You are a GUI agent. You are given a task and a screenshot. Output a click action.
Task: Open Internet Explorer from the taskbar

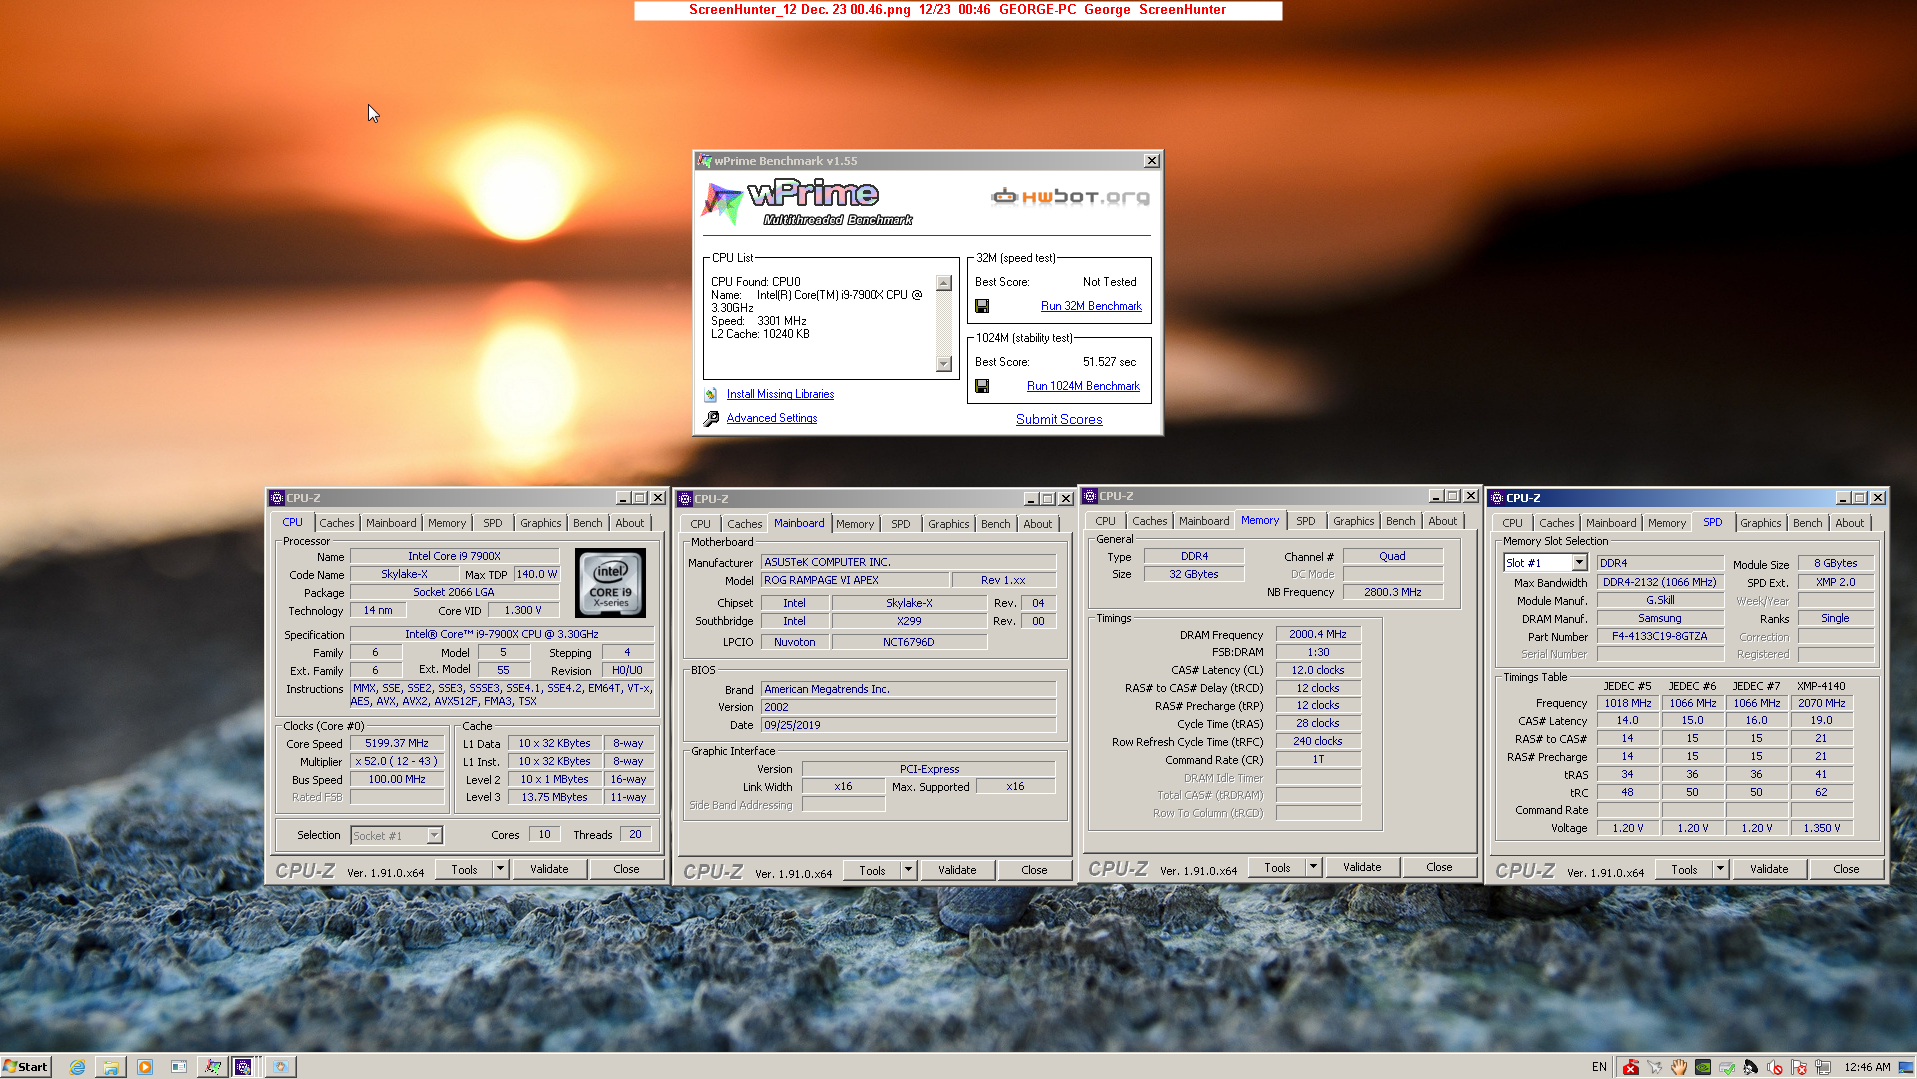pyautogui.click(x=77, y=1067)
